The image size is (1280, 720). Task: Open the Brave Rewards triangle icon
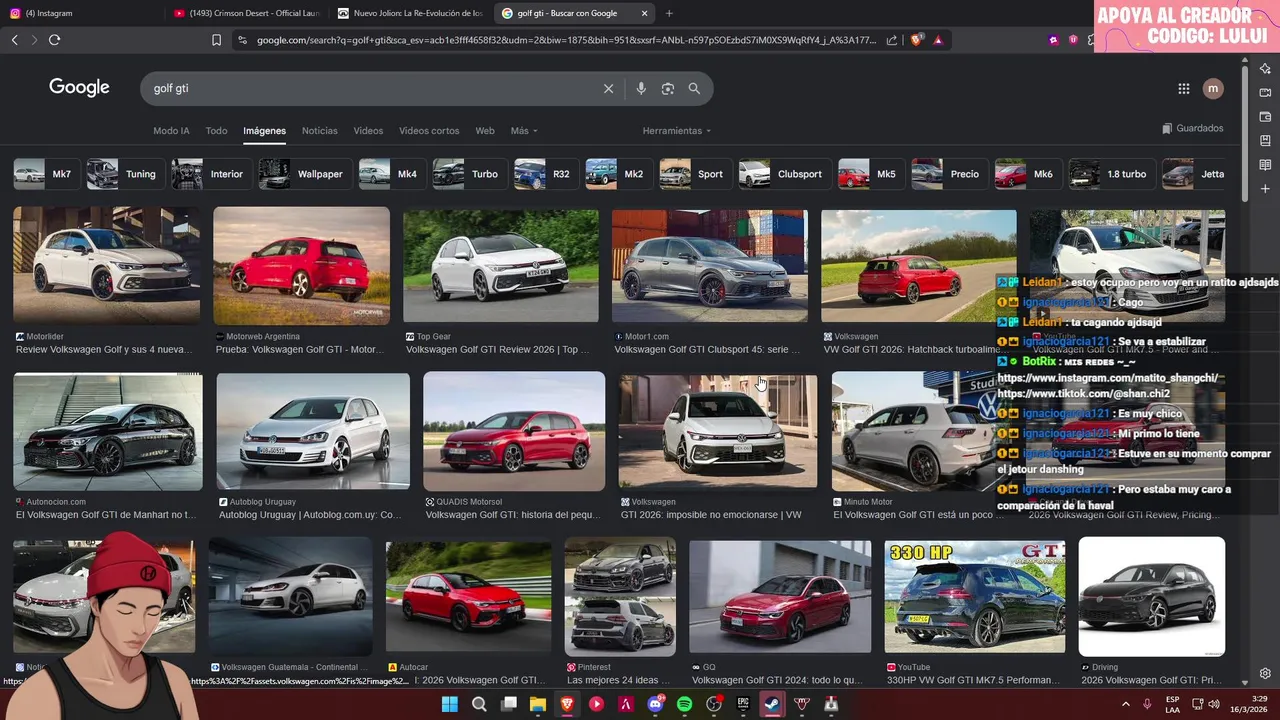938,40
